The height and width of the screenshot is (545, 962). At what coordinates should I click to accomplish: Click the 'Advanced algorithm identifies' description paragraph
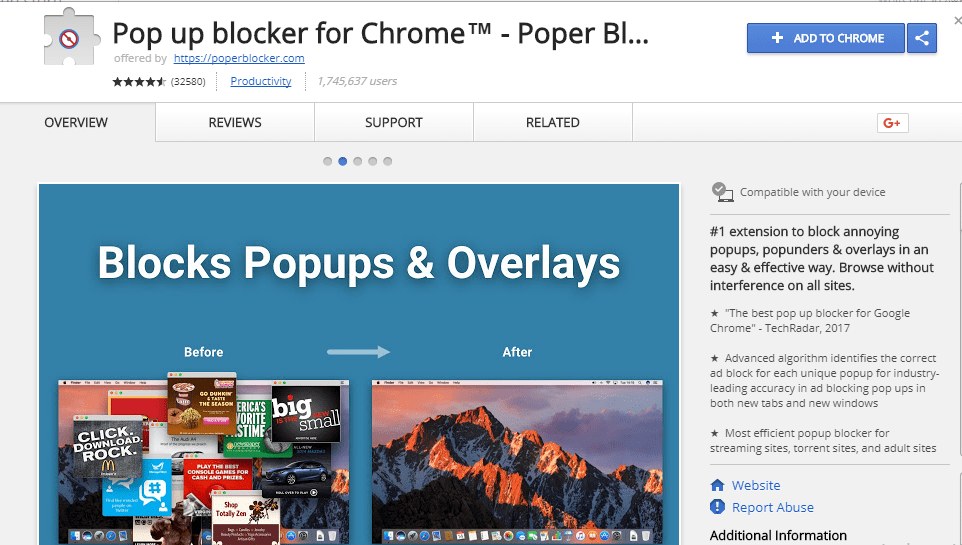point(825,381)
